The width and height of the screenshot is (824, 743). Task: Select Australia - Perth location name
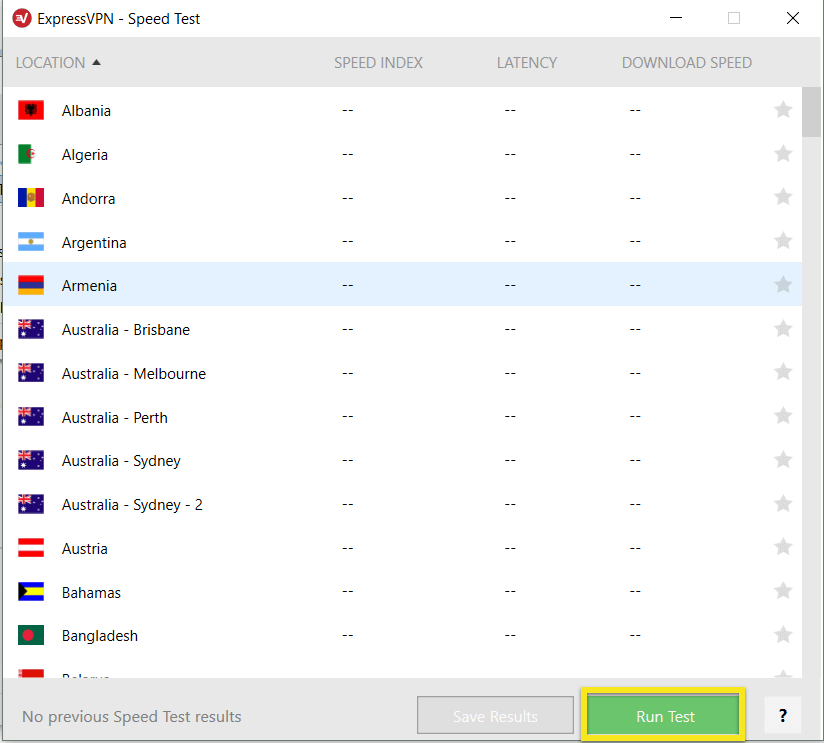[115, 418]
